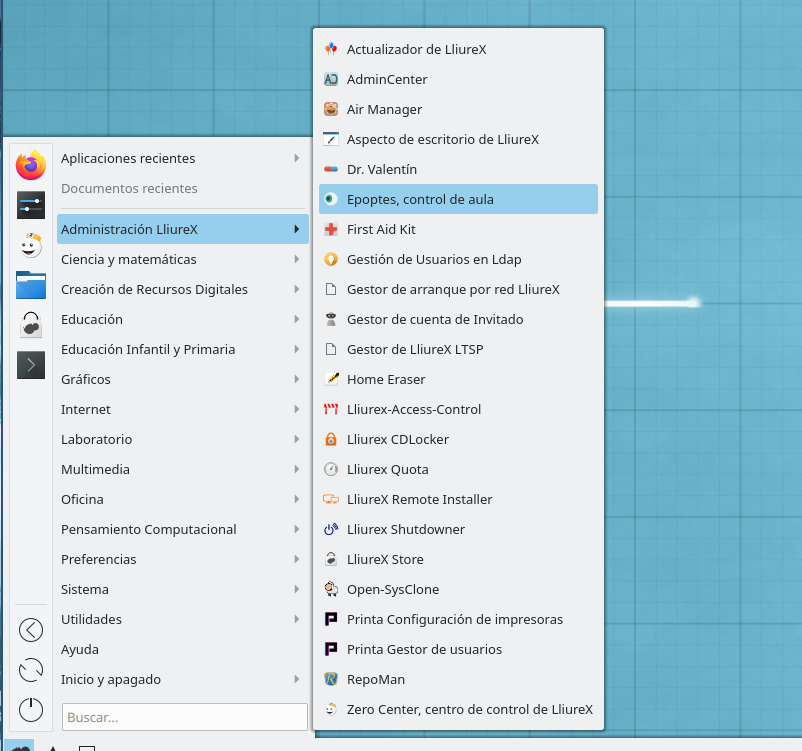Viewport: 802px width, 751px height.
Task: Open the file manager folder icon
Action: [31, 285]
